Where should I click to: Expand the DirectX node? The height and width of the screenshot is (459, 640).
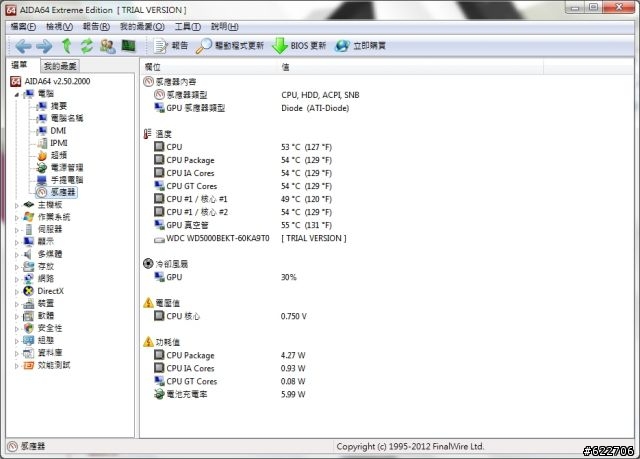pos(17,292)
